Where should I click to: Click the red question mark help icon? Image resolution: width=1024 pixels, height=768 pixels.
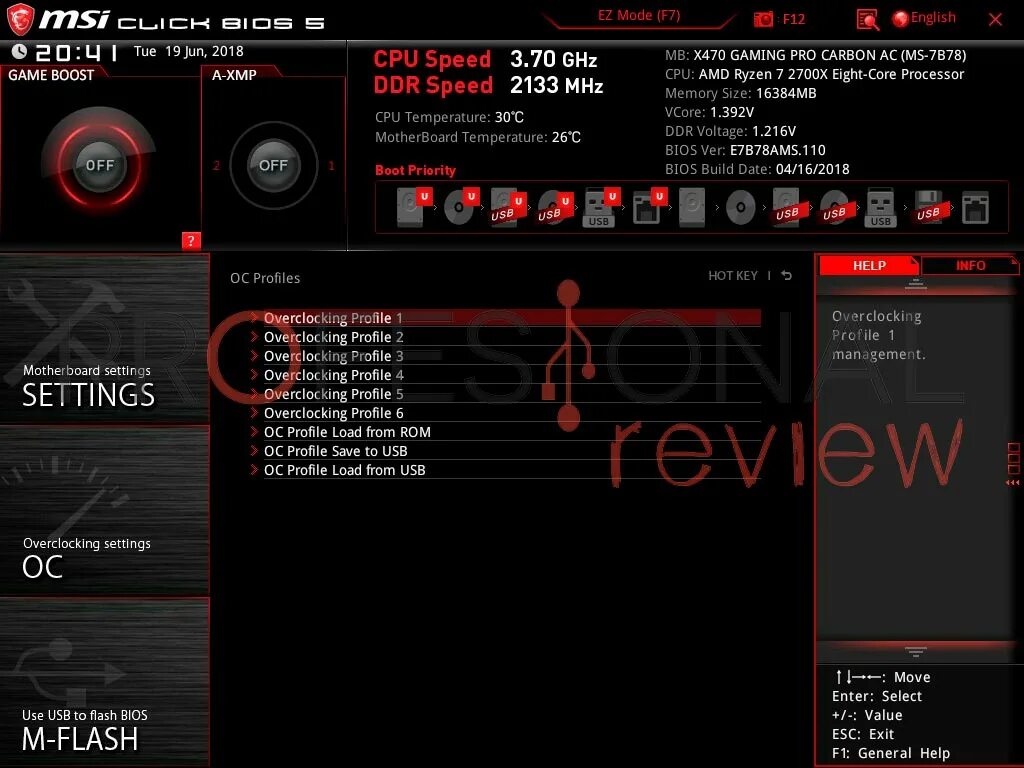tap(191, 240)
